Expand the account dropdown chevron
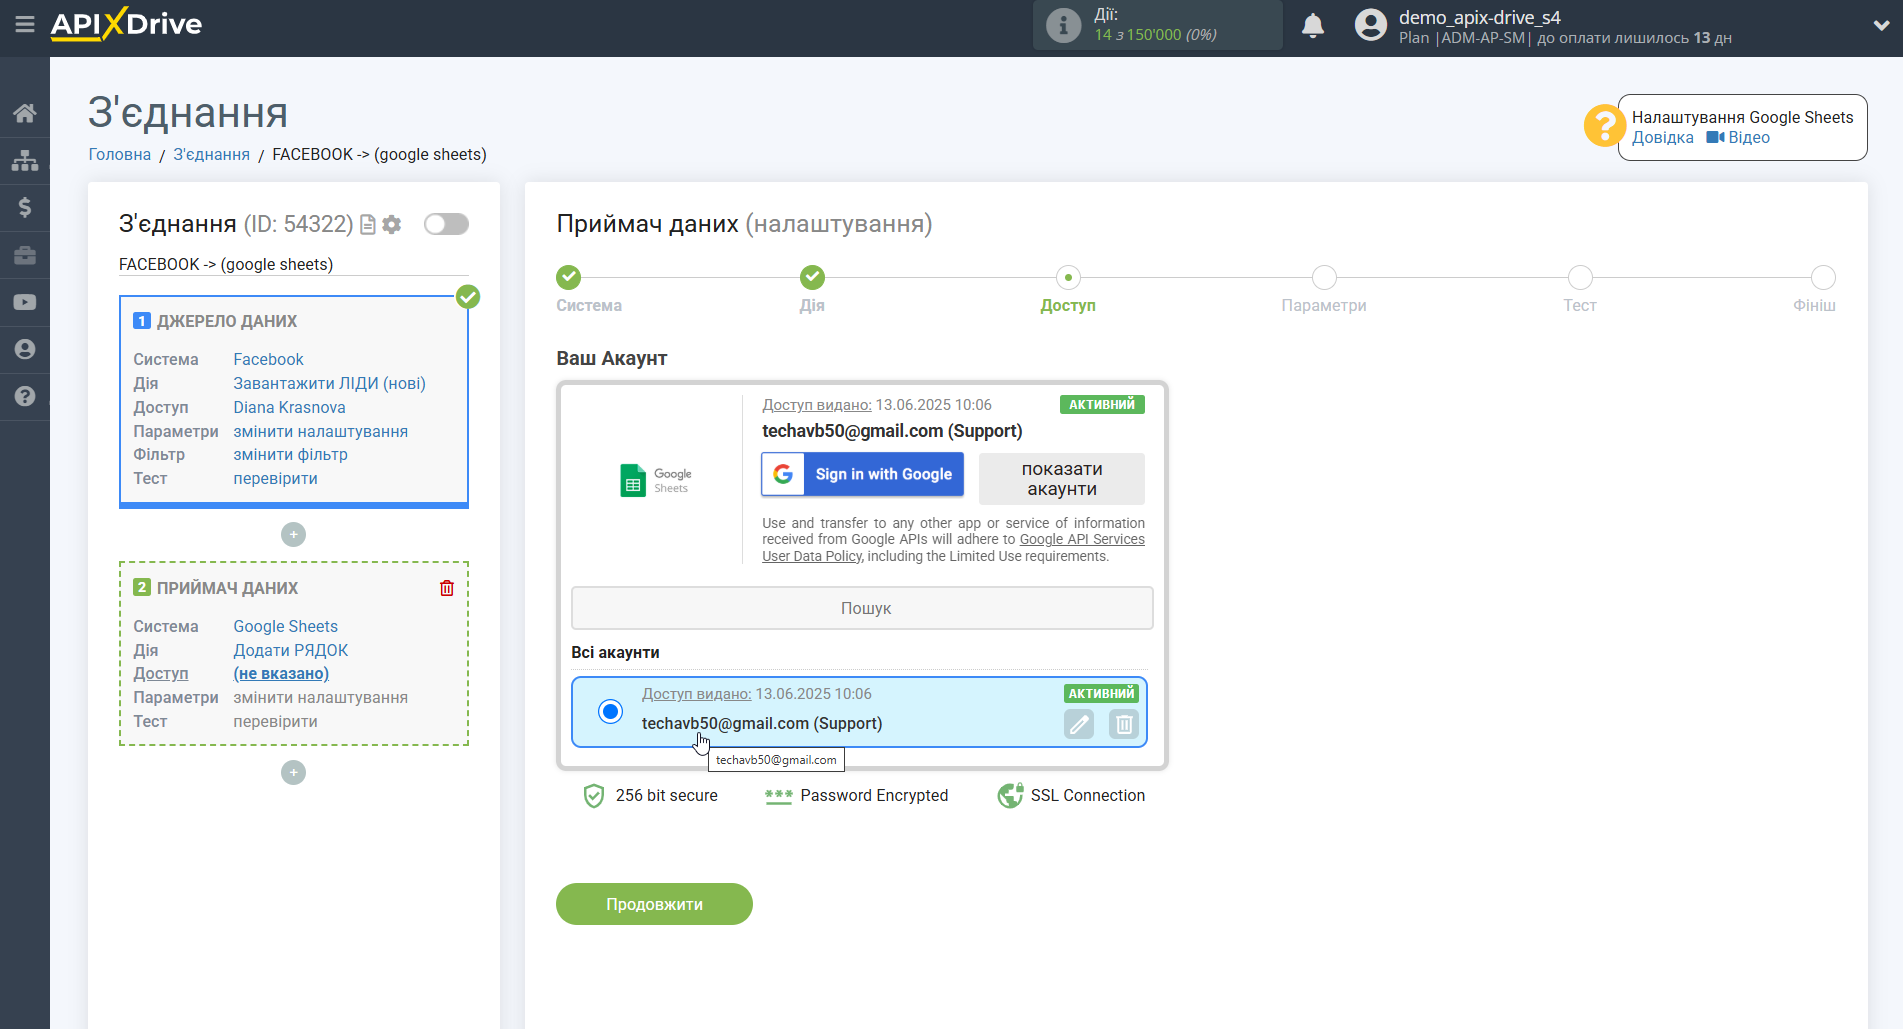 [x=1881, y=26]
